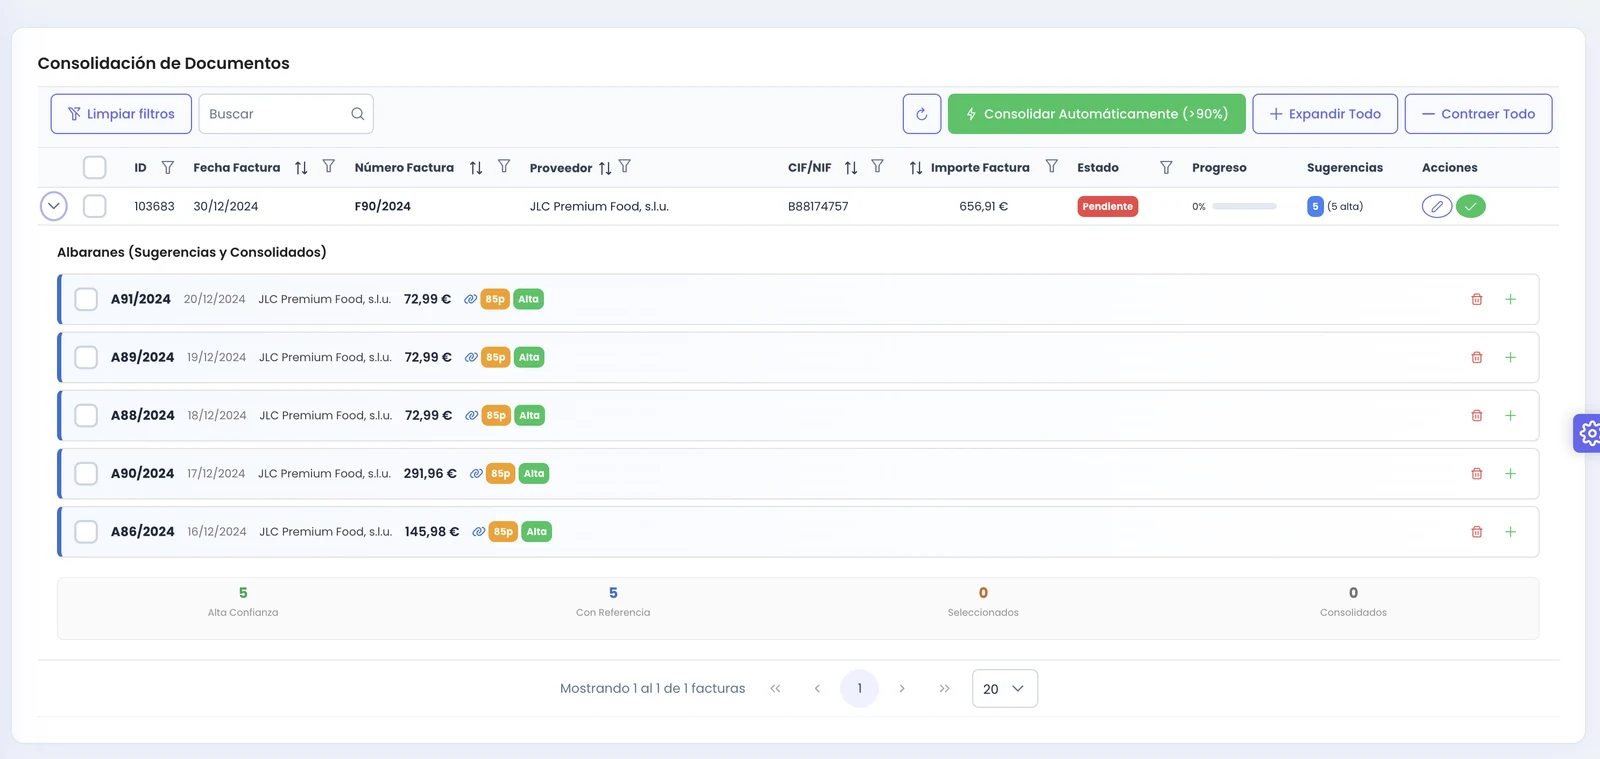Toggle the select-all checkbox in table header
The image size is (1600, 759).
95,167
